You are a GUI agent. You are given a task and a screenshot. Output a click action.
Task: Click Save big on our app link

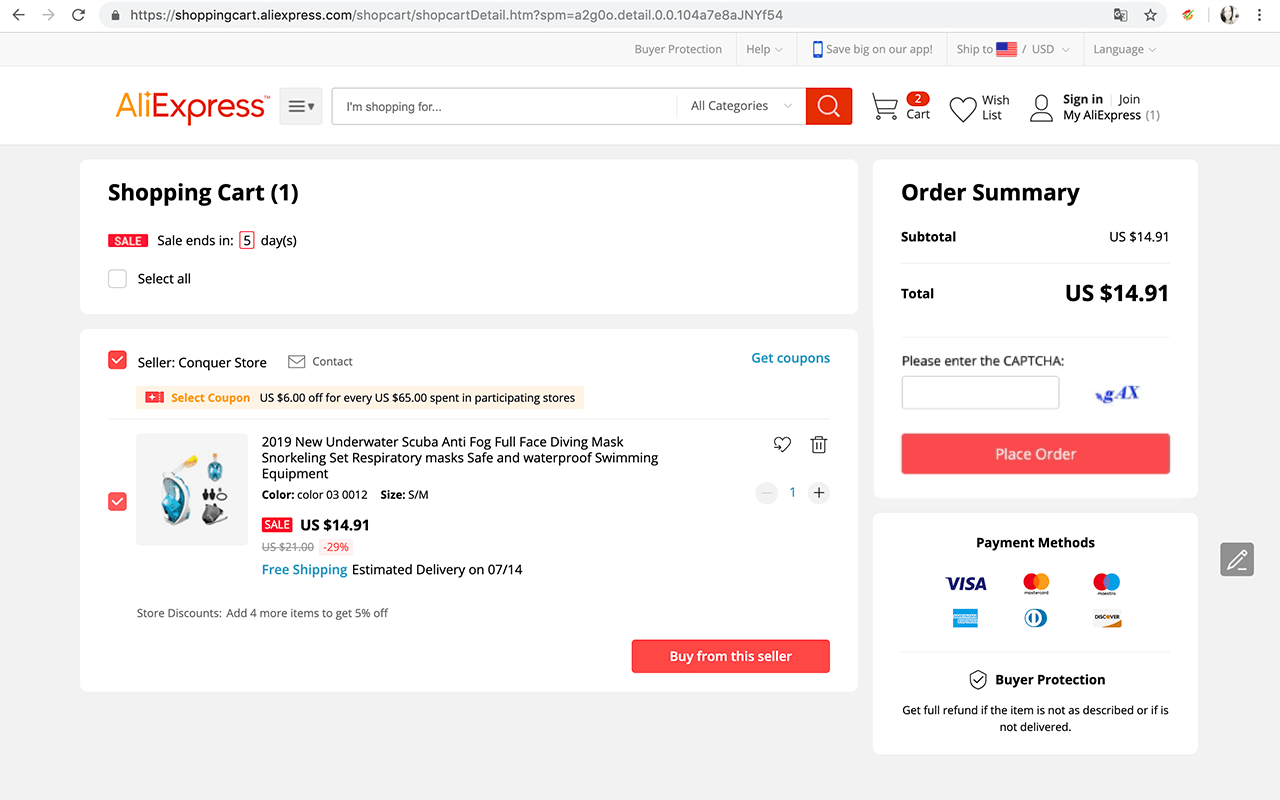tap(879, 49)
